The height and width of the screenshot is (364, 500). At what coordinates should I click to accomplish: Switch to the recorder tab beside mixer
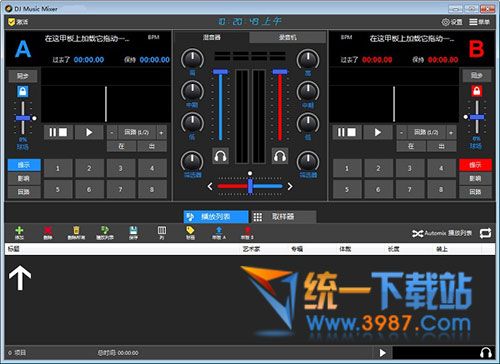287,37
